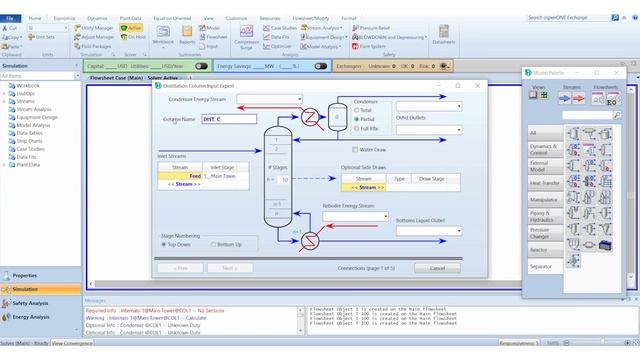Viewport: 640px width, 360px height.
Task: Open Case Studies in the ribbon
Action: click(280, 28)
